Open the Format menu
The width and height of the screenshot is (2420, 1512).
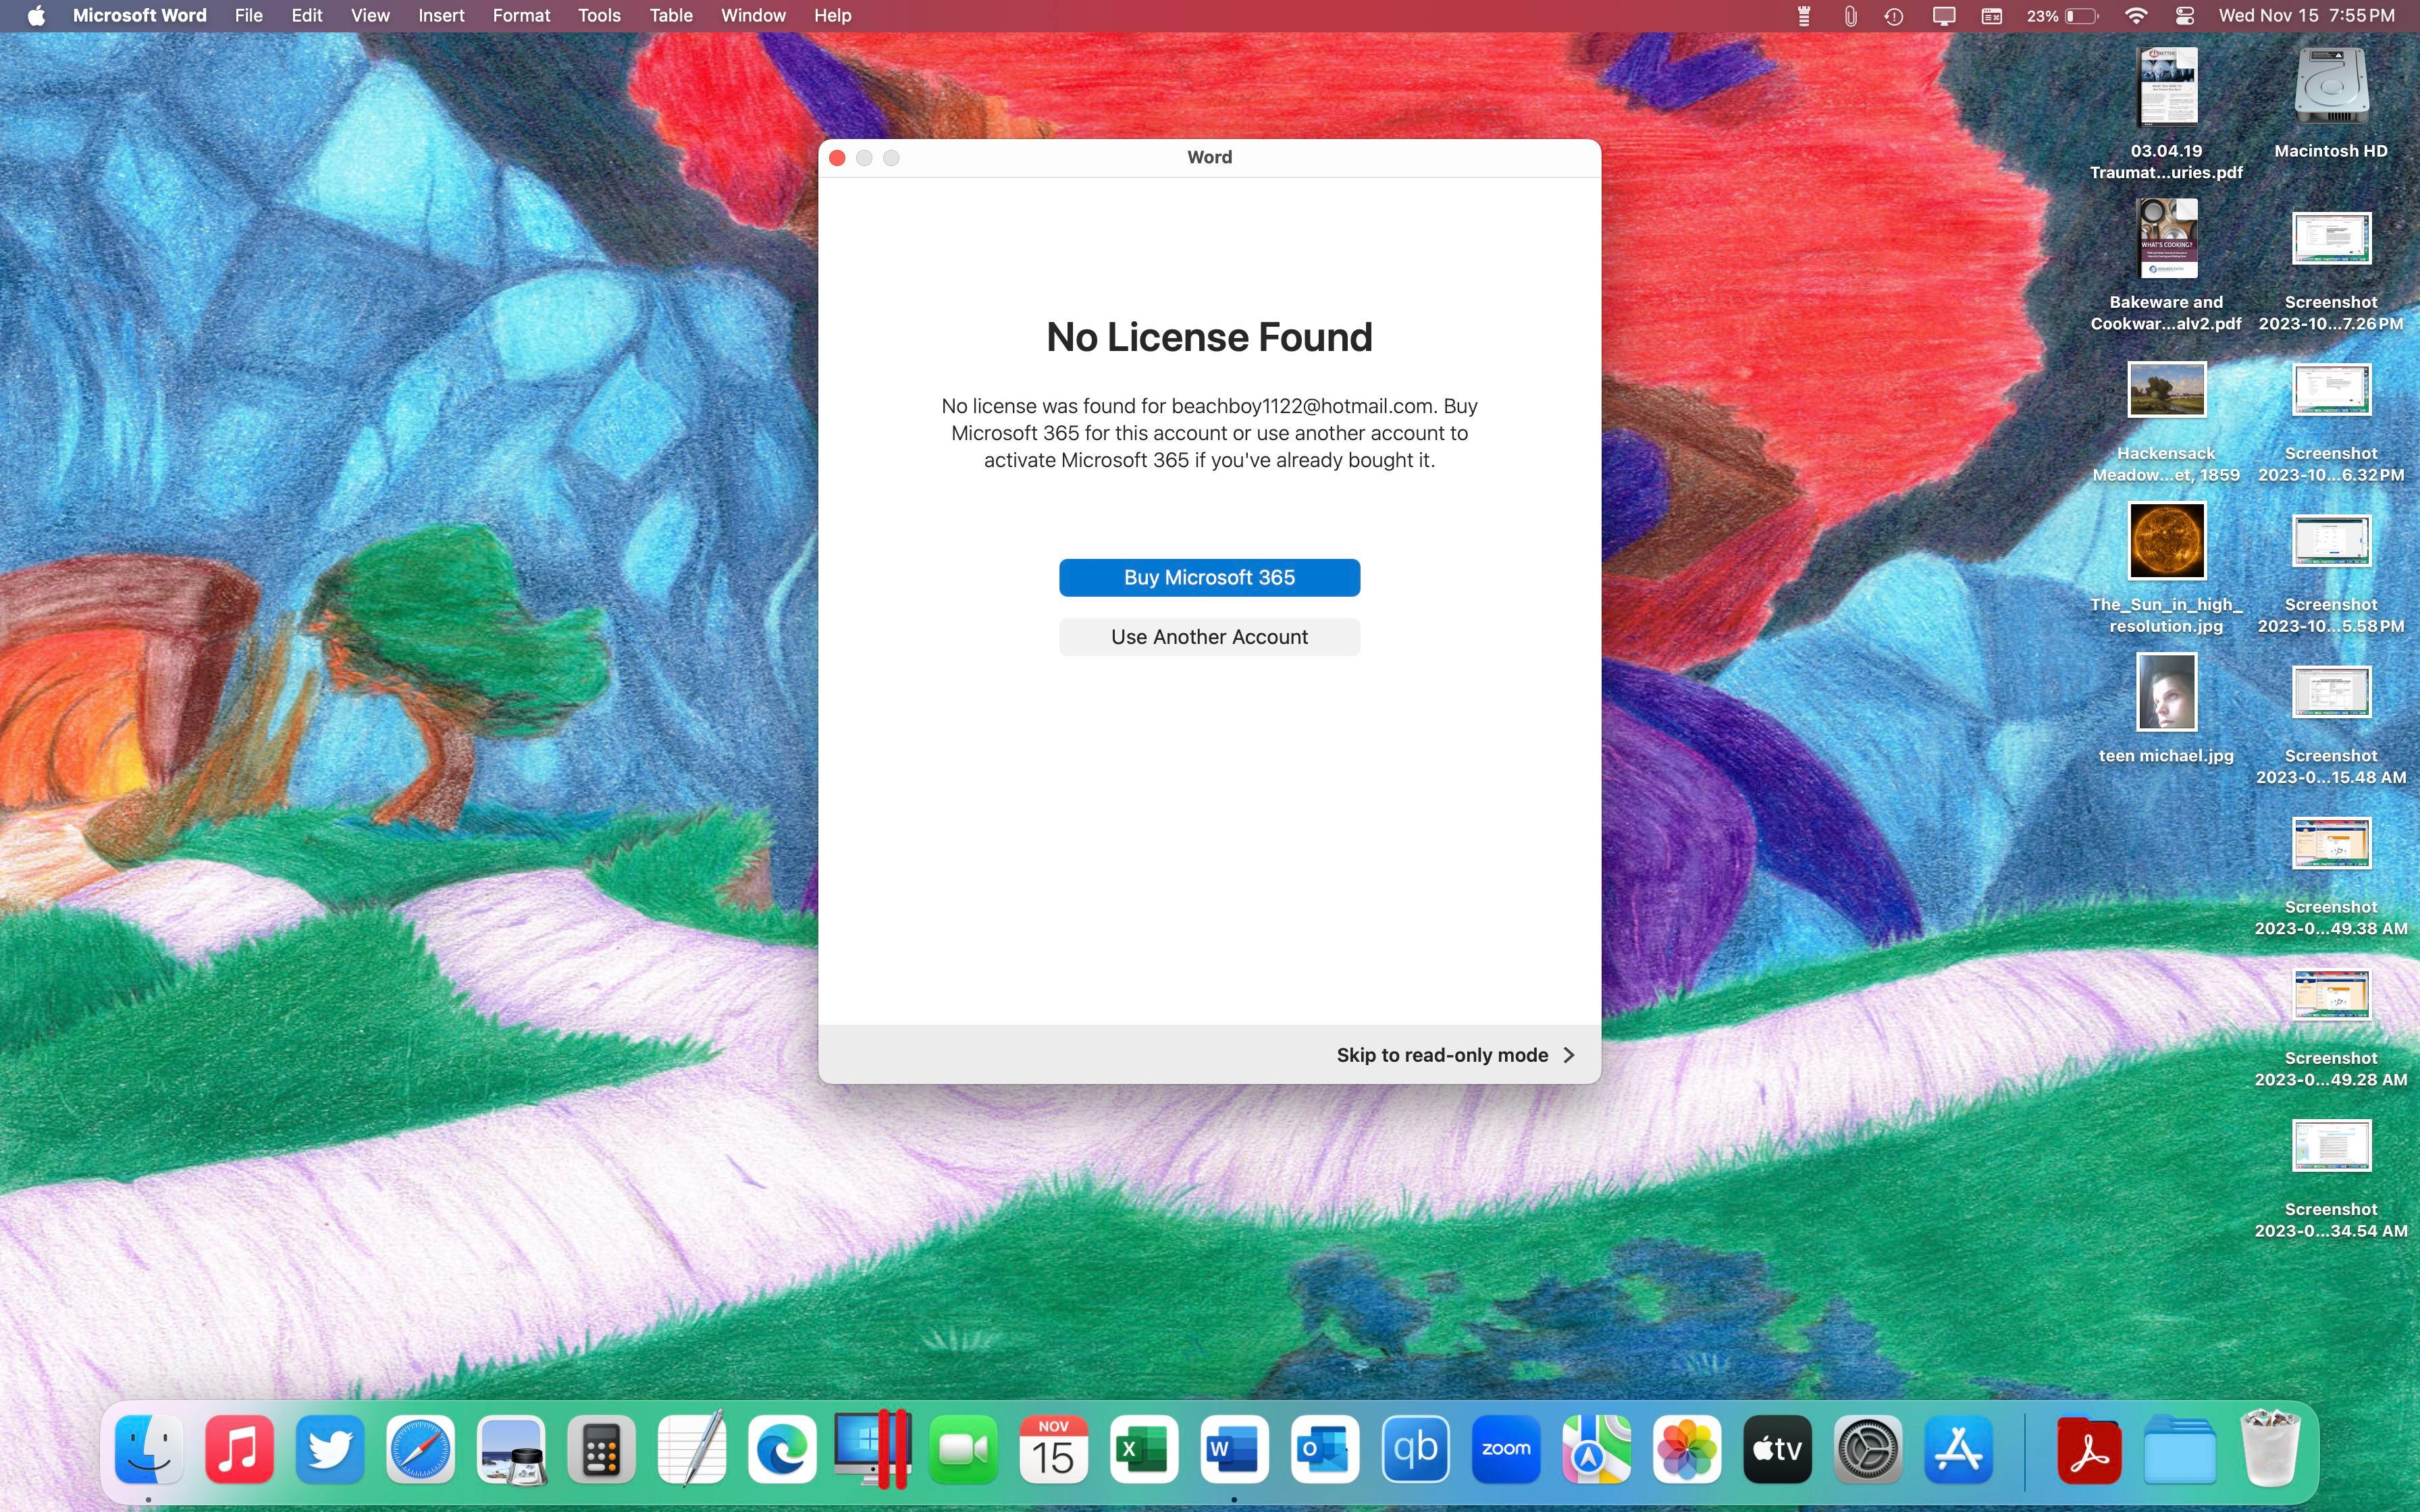coord(520,16)
